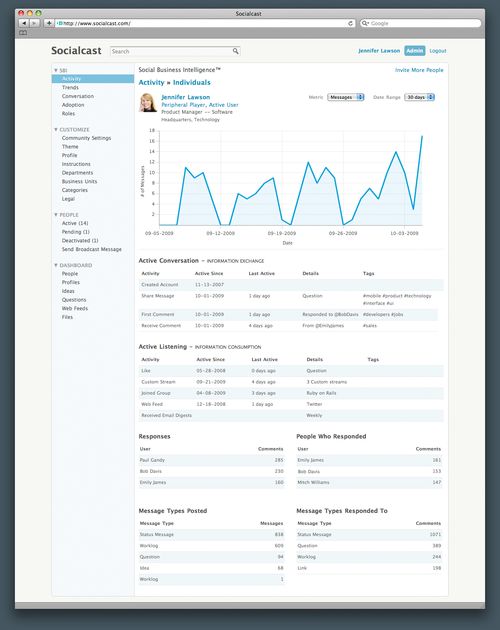Open the Date Range 30 days dropdown

point(419,97)
